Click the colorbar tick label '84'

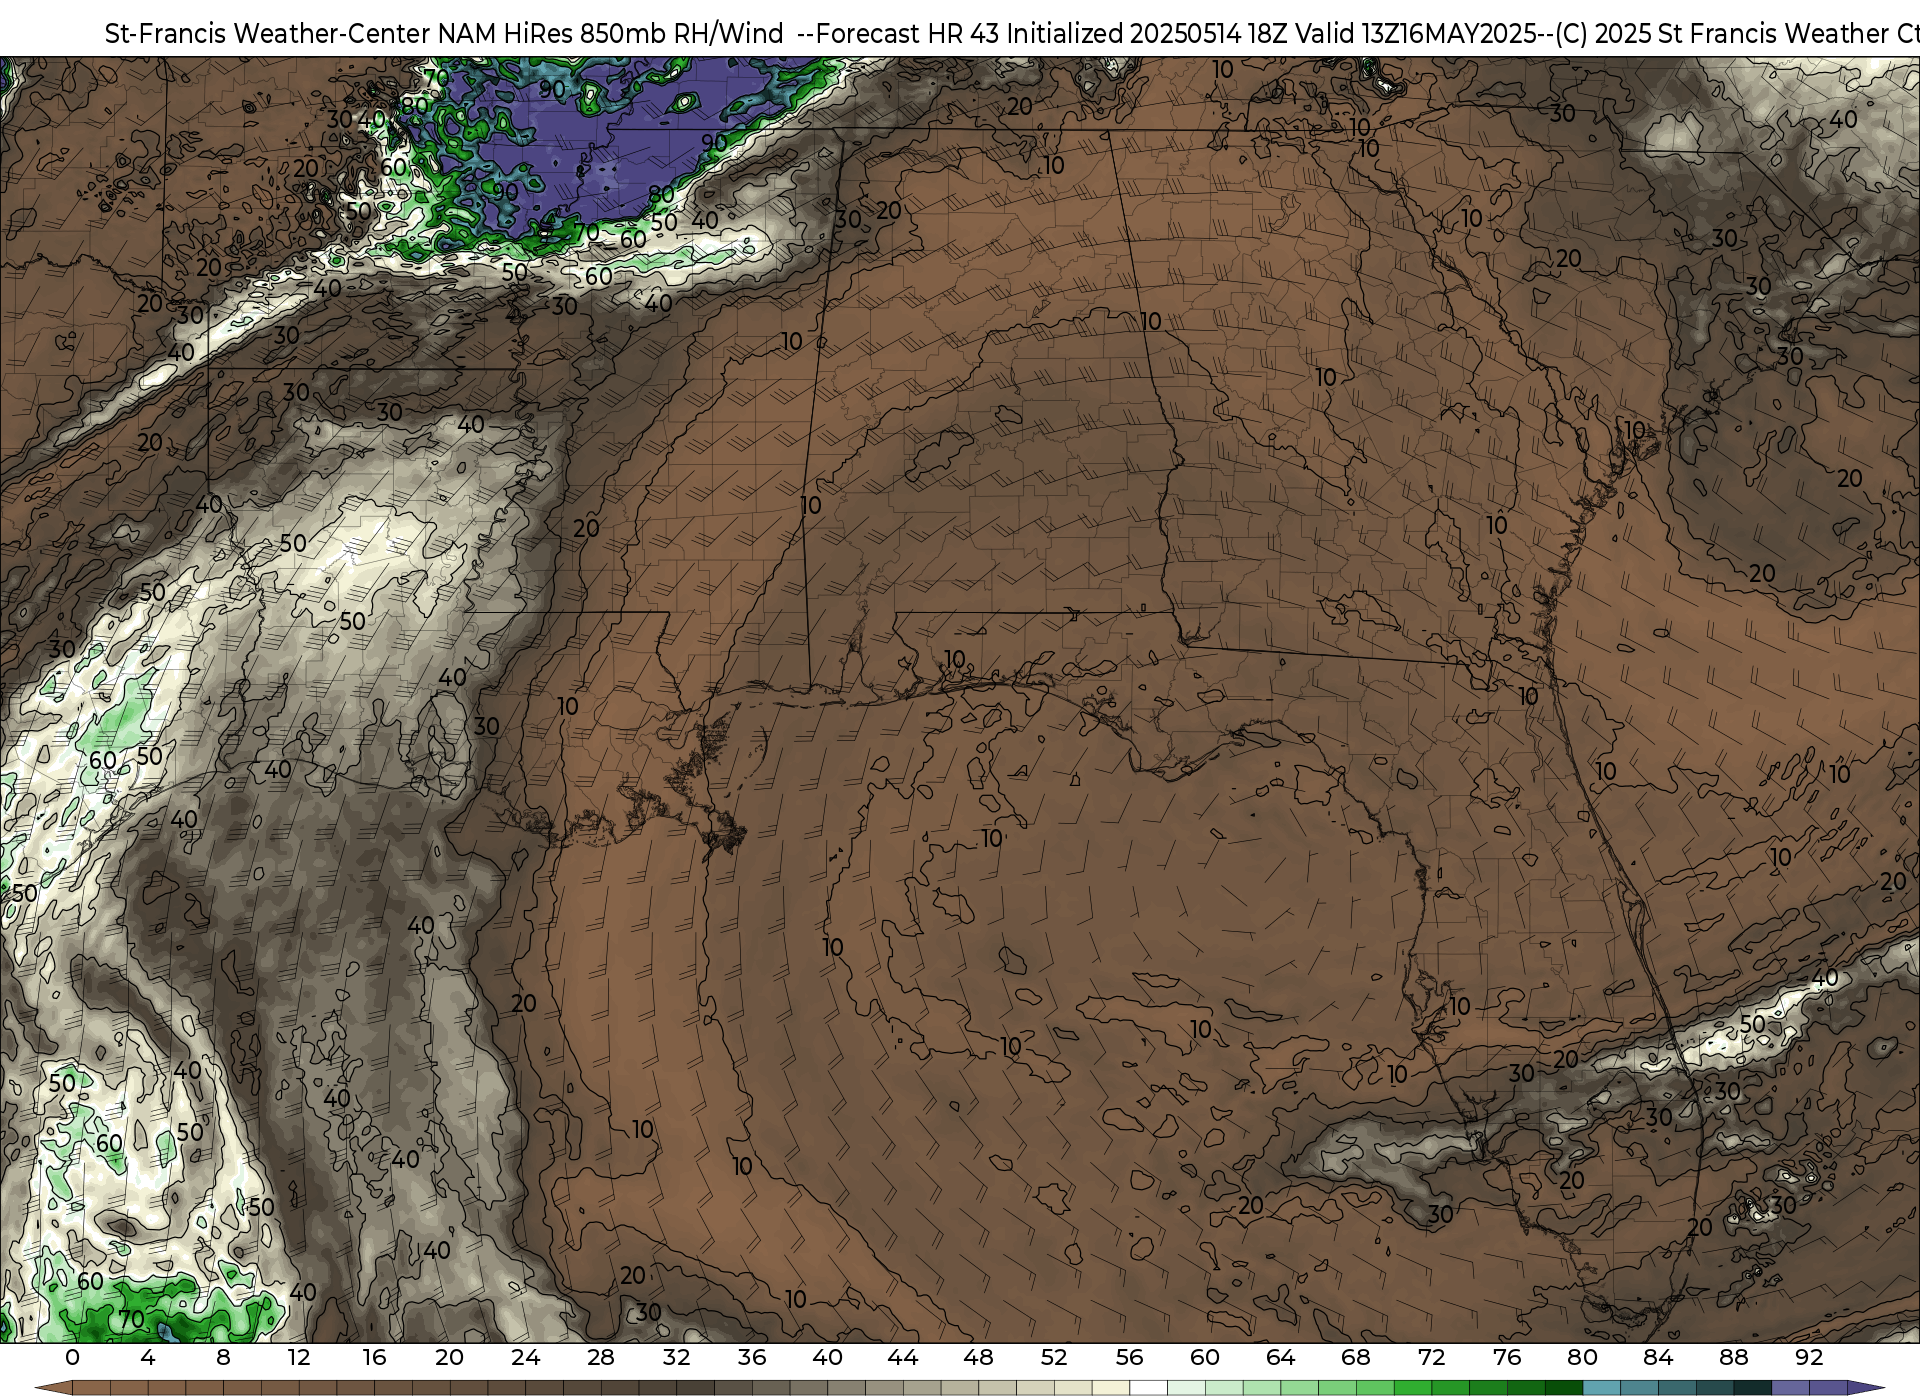pyautogui.click(x=1658, y=1357)
